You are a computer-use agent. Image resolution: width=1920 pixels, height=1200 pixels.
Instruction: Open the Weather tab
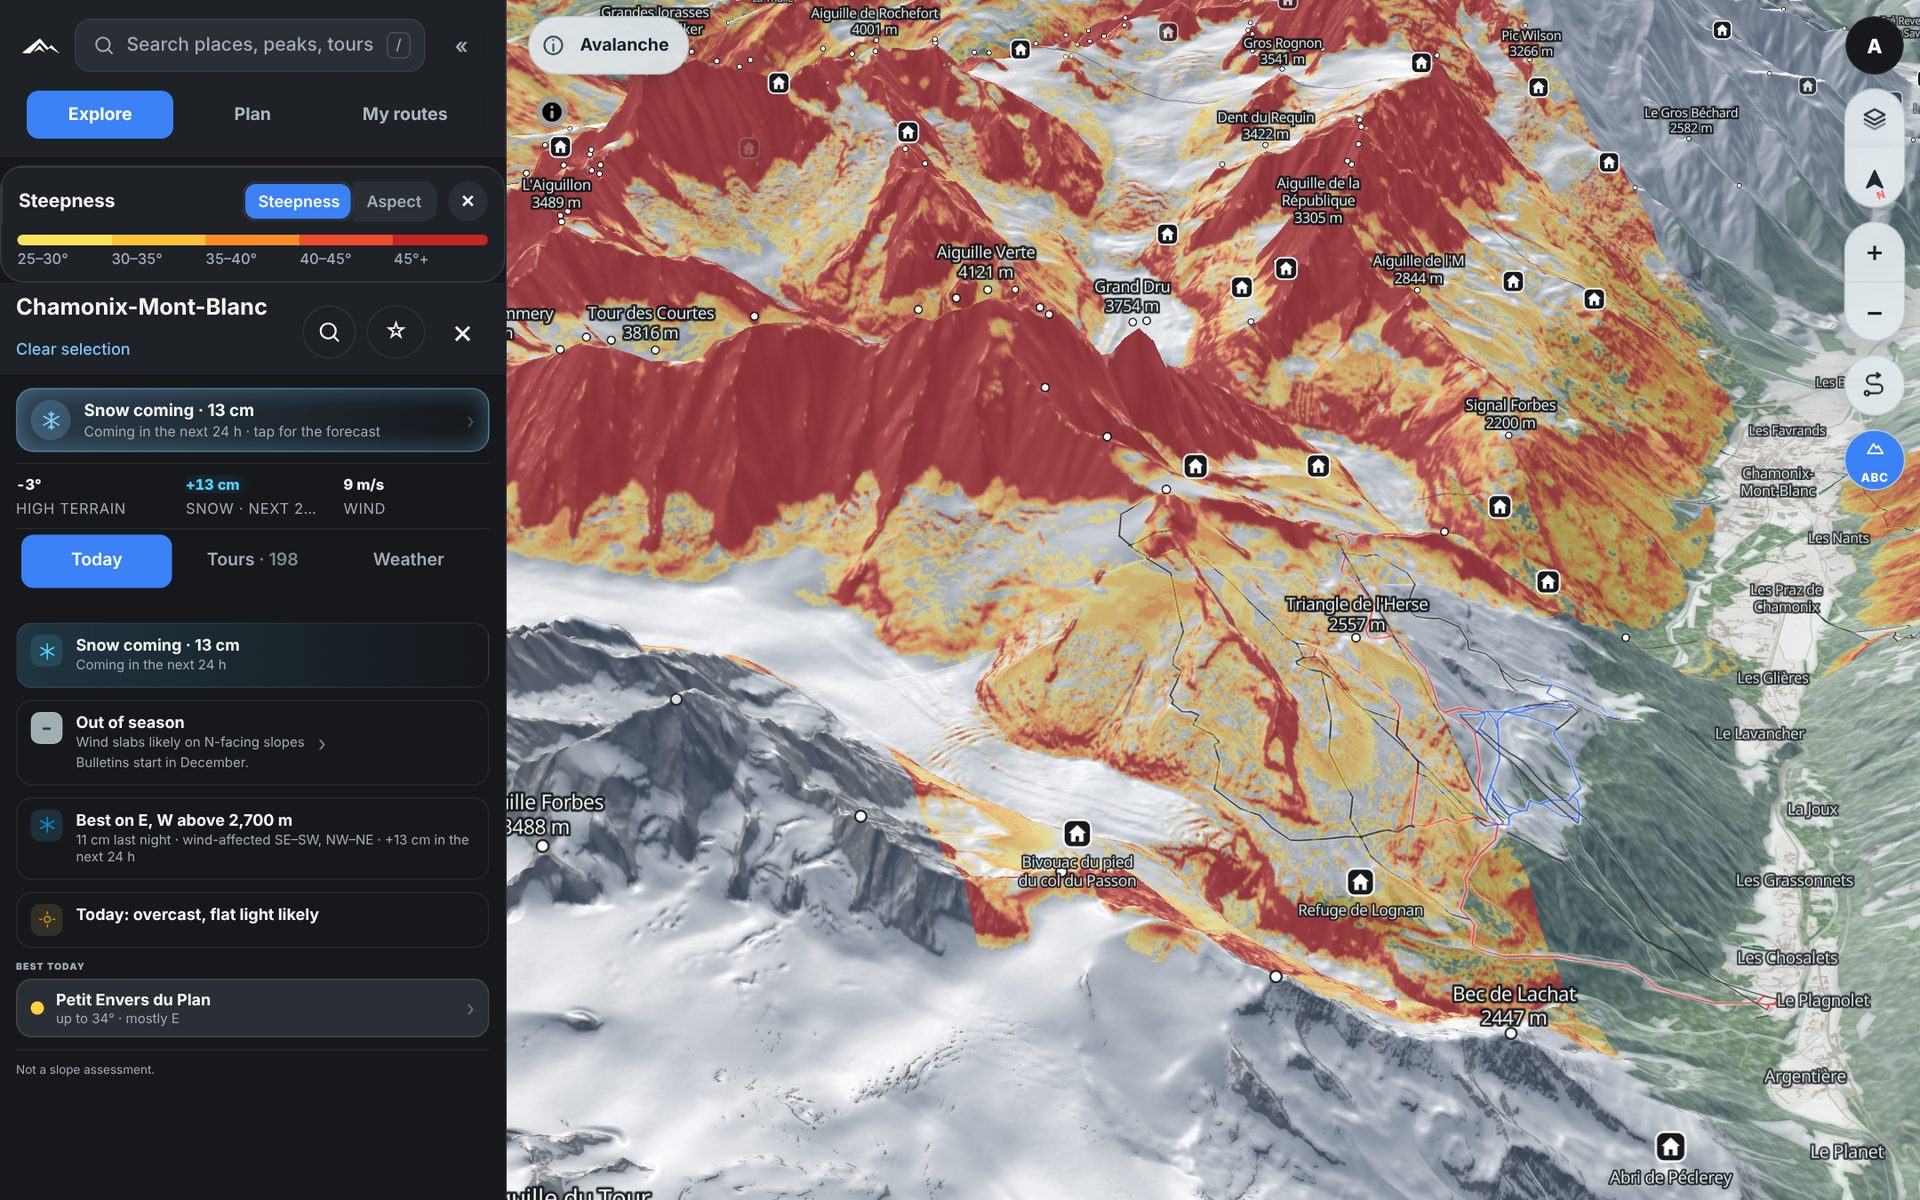pos(408,560)
